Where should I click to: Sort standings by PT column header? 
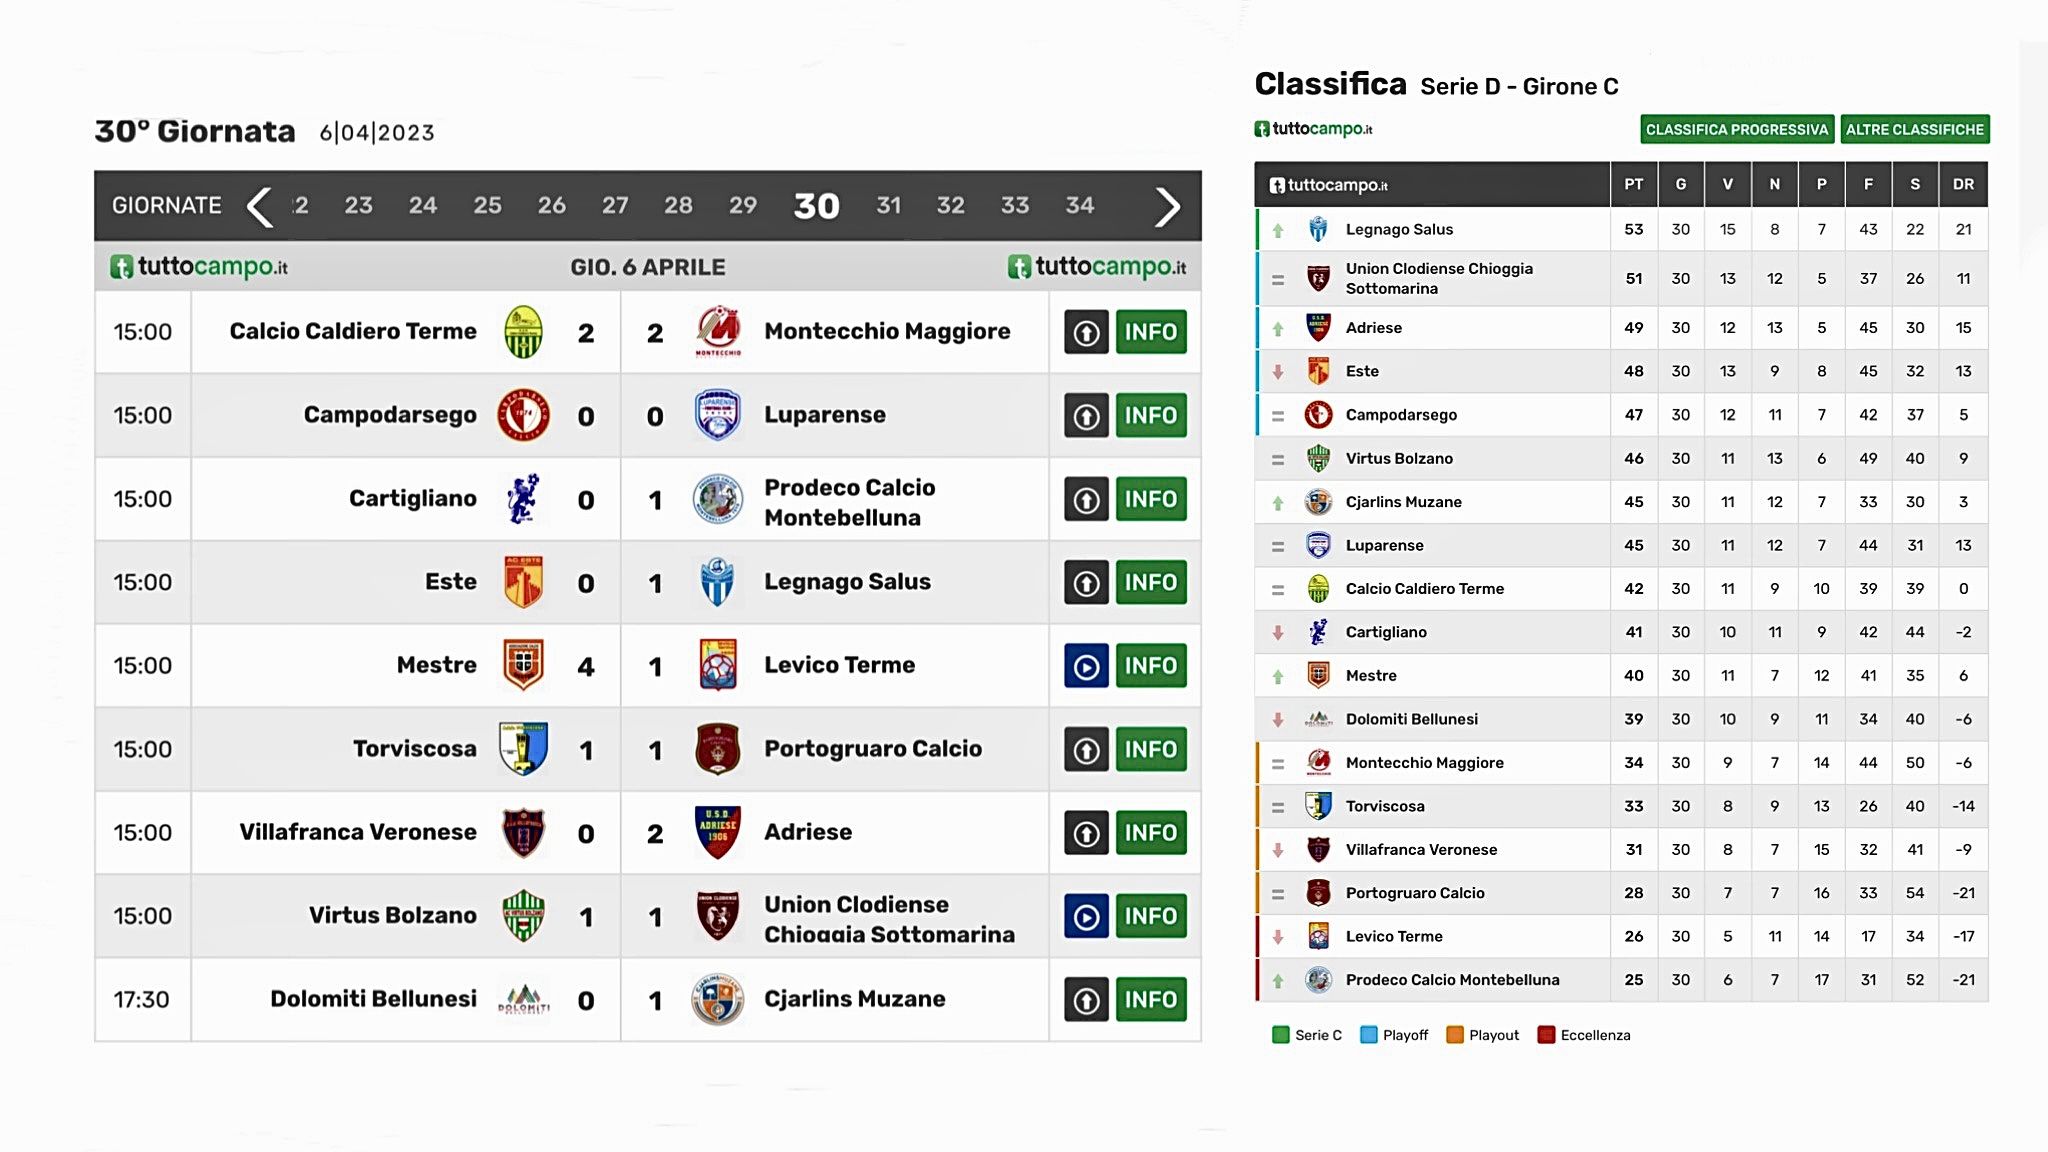(1633, 184)
